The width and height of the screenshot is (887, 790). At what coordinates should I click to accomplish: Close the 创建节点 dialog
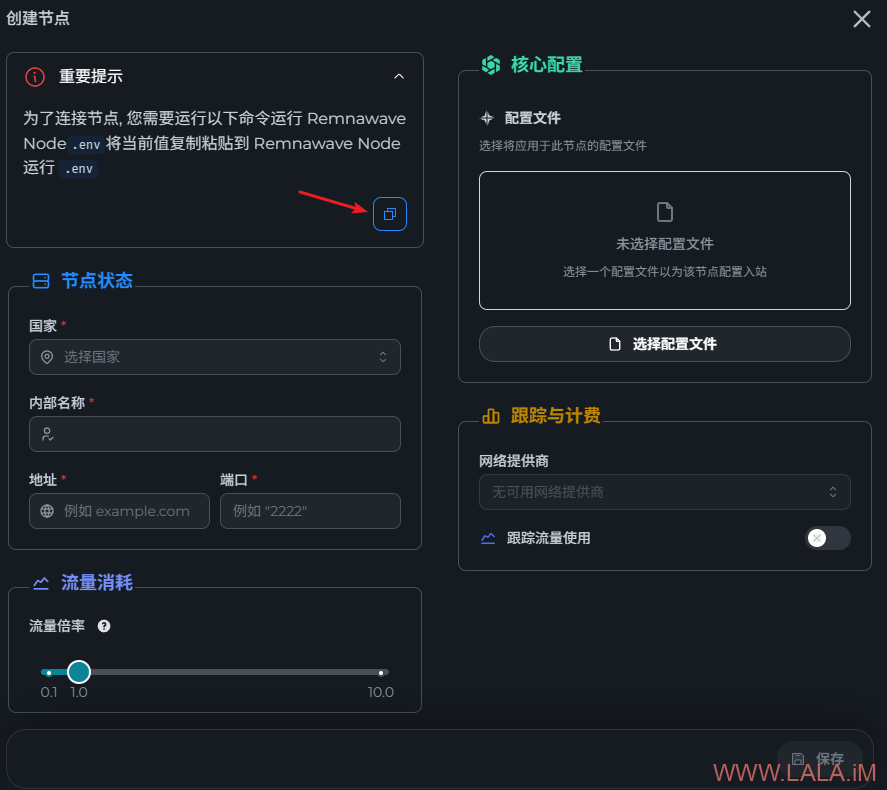coord(862,19)
